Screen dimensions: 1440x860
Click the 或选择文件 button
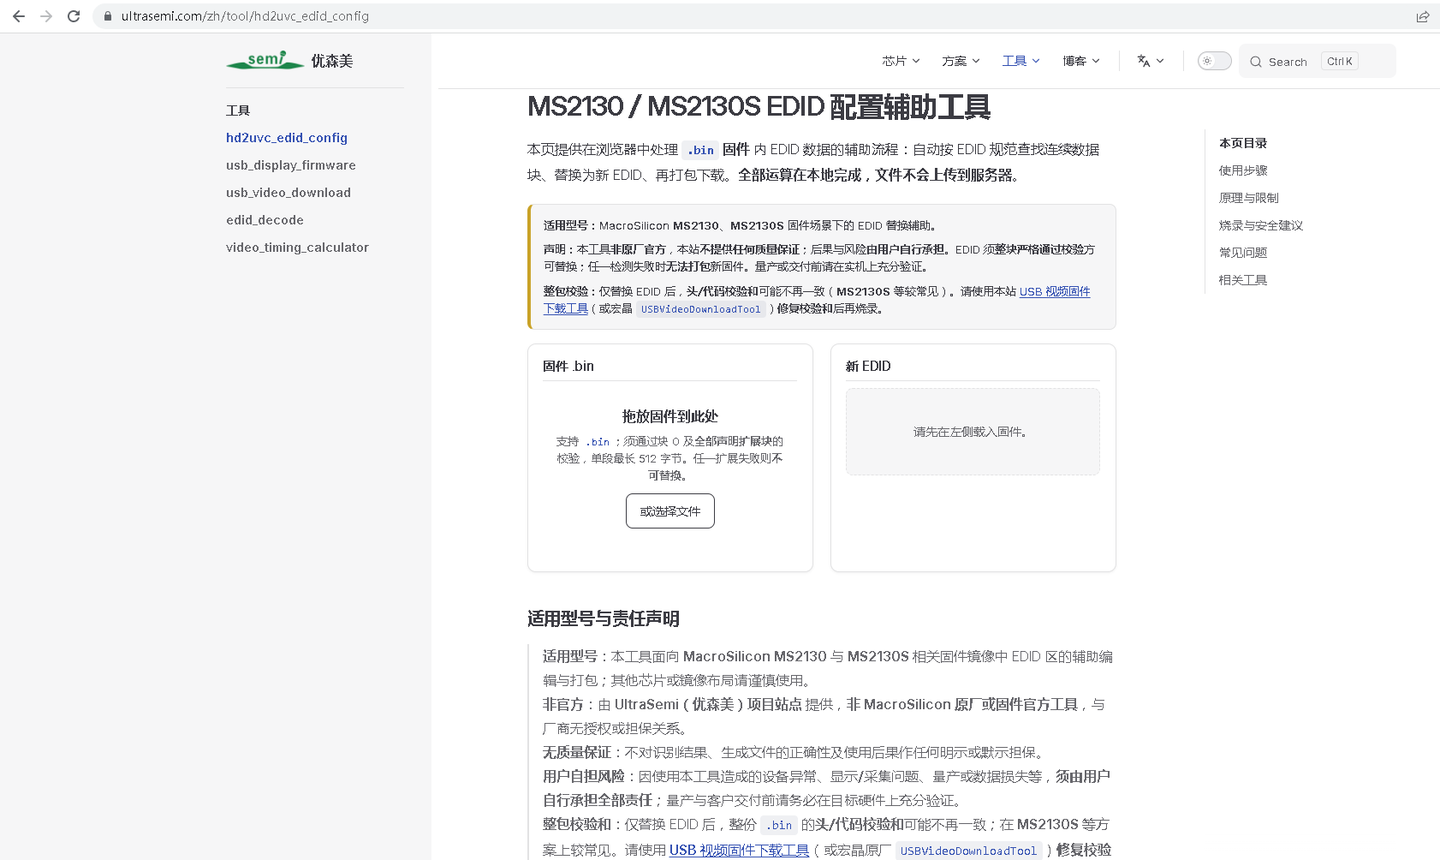pyautogui.click(x=670, y=511)
